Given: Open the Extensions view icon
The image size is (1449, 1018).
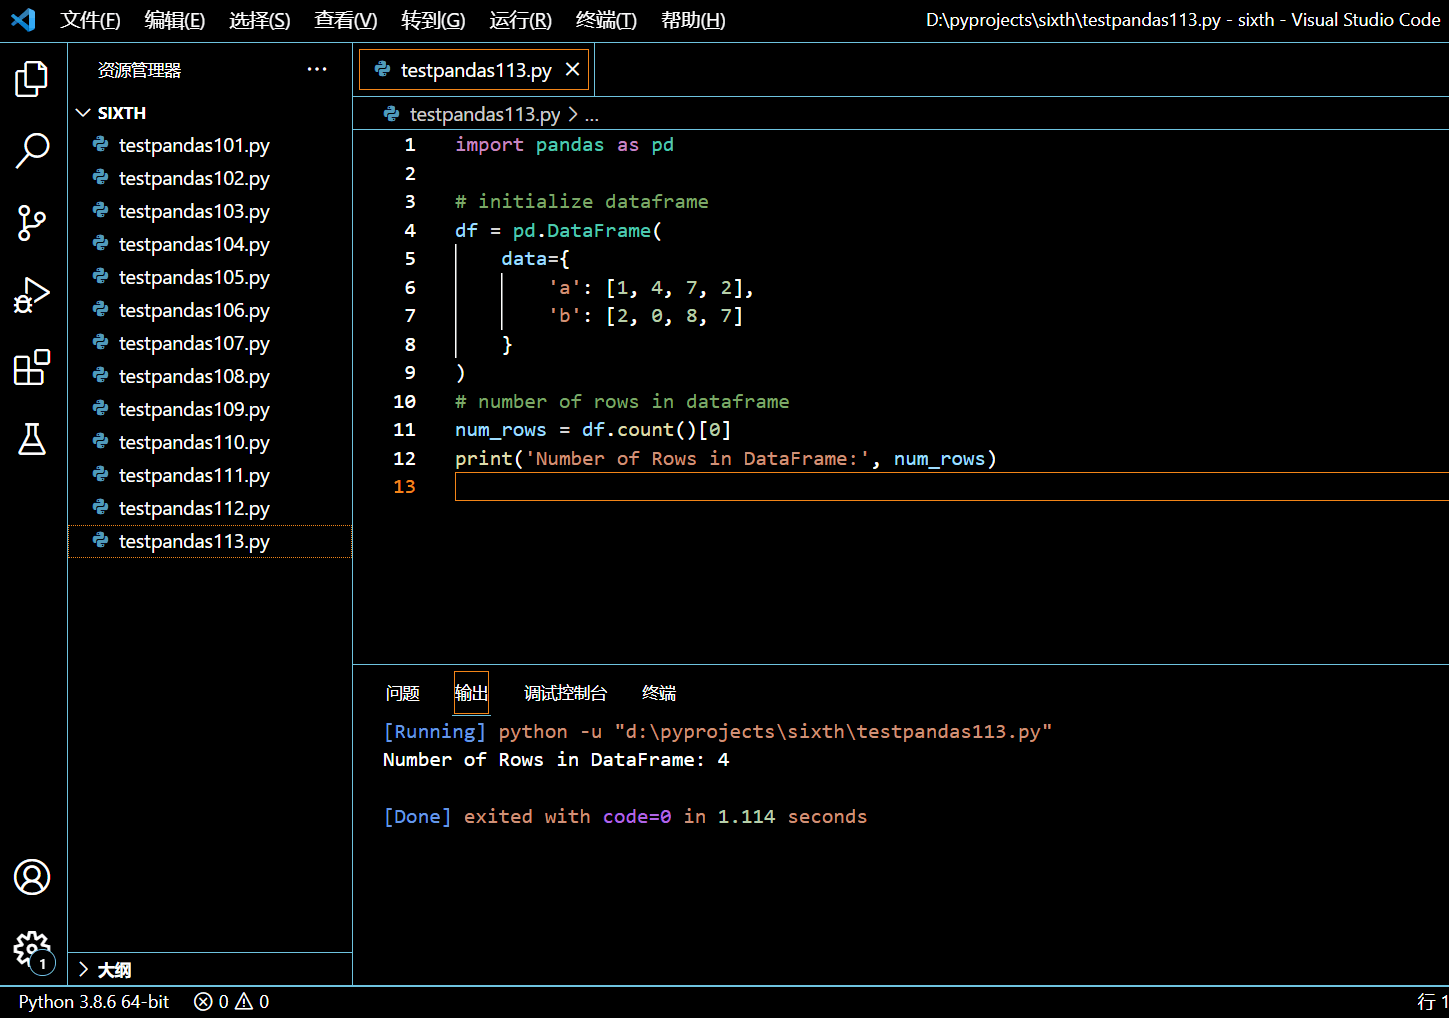Looking at the screenshot, I should pos(32,367).
